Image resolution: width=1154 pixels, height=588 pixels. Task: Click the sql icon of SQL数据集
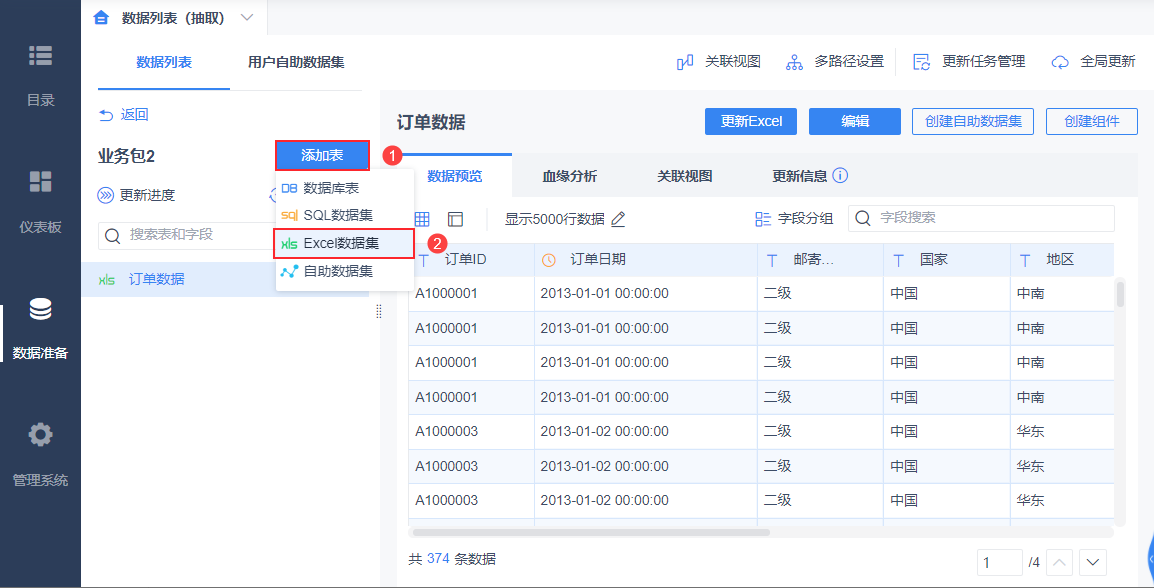pyautogui.click(x=289, y=216)
